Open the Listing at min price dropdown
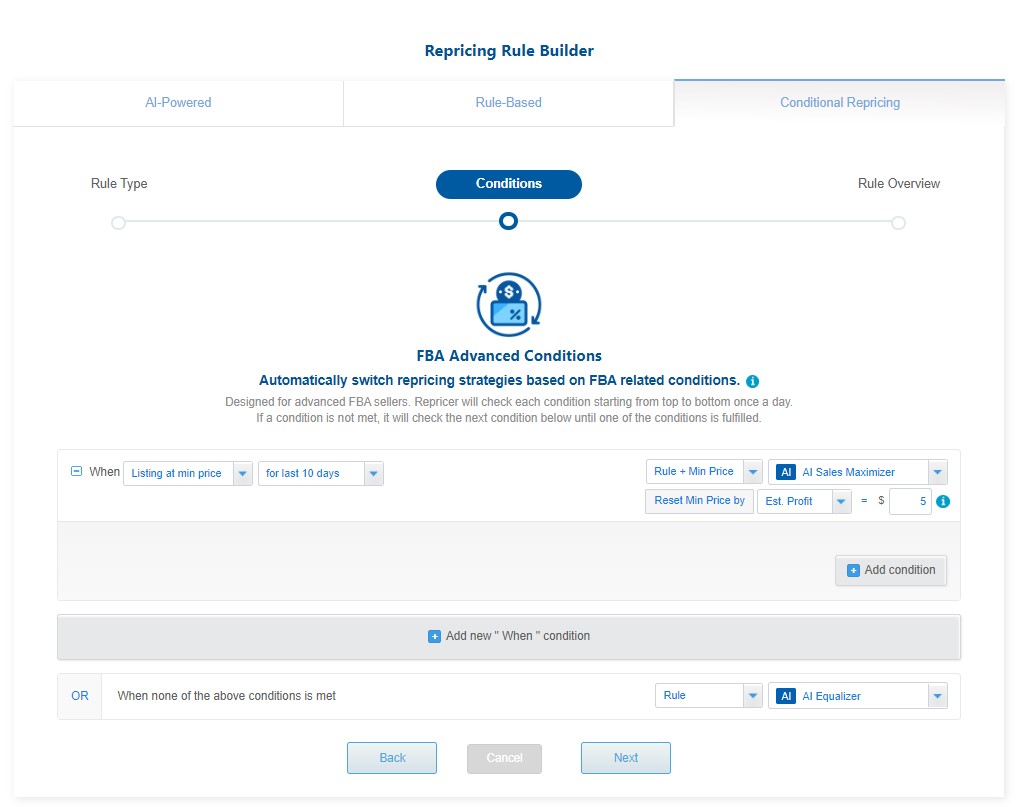Image resolution: width=1018 pixels, height=807 pixels. click(x=188, y=473)
